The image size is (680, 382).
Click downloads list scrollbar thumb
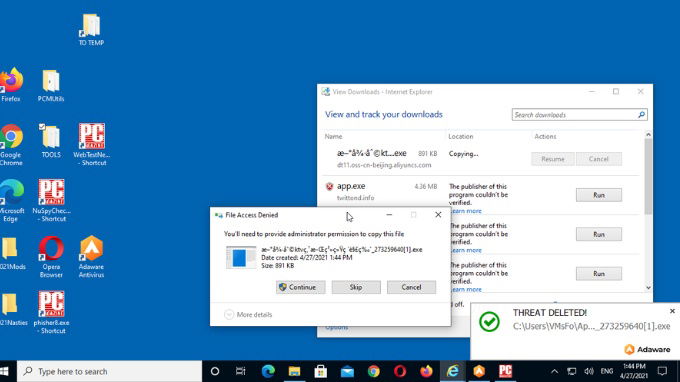pos(648,176)
